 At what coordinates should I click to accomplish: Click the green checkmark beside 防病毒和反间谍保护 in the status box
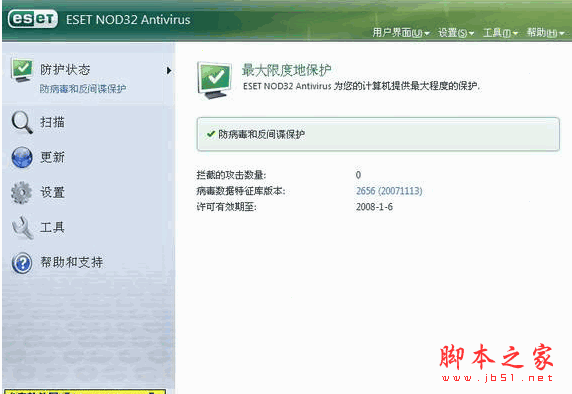pyautogui.click(x=210, y=134)
